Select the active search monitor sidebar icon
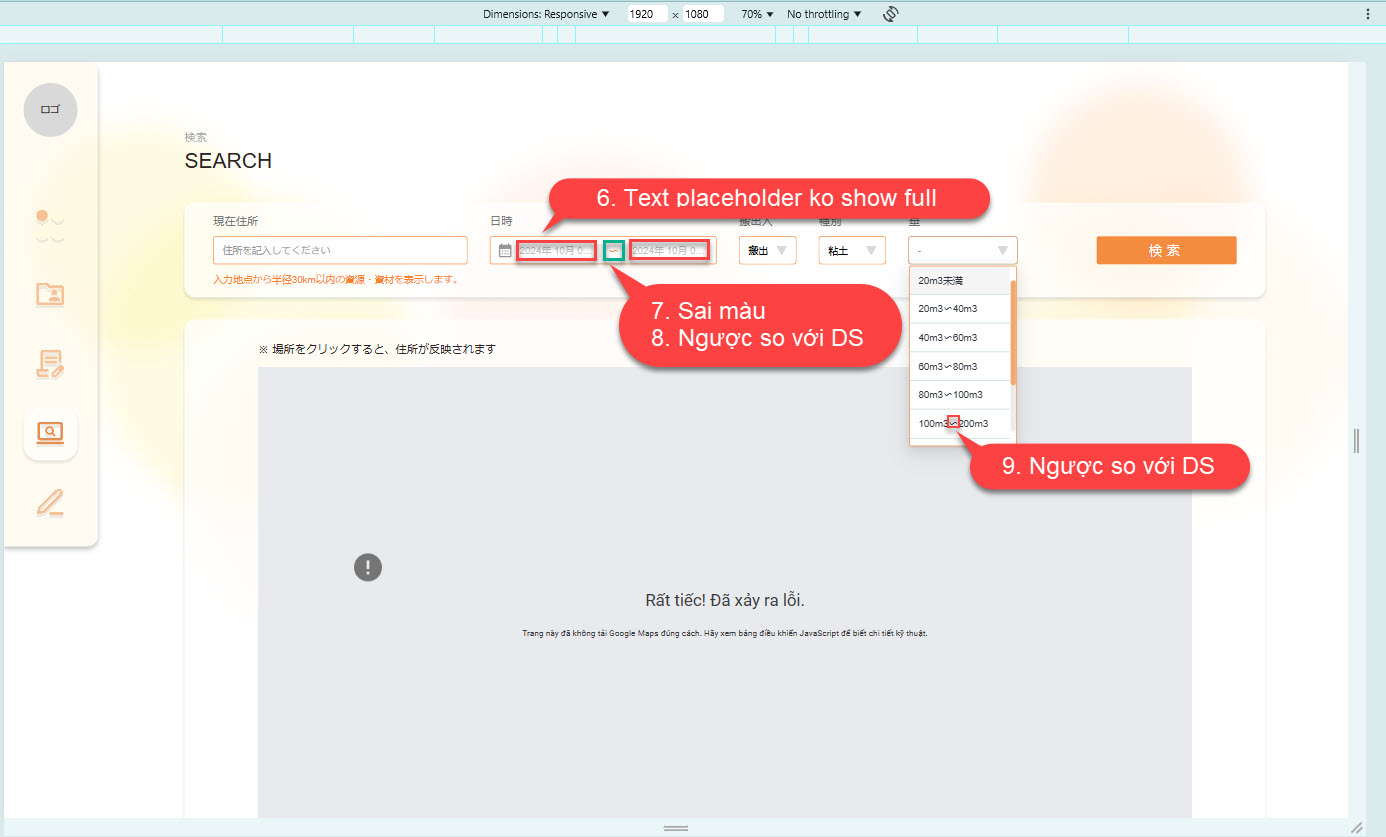 point(50,434)
